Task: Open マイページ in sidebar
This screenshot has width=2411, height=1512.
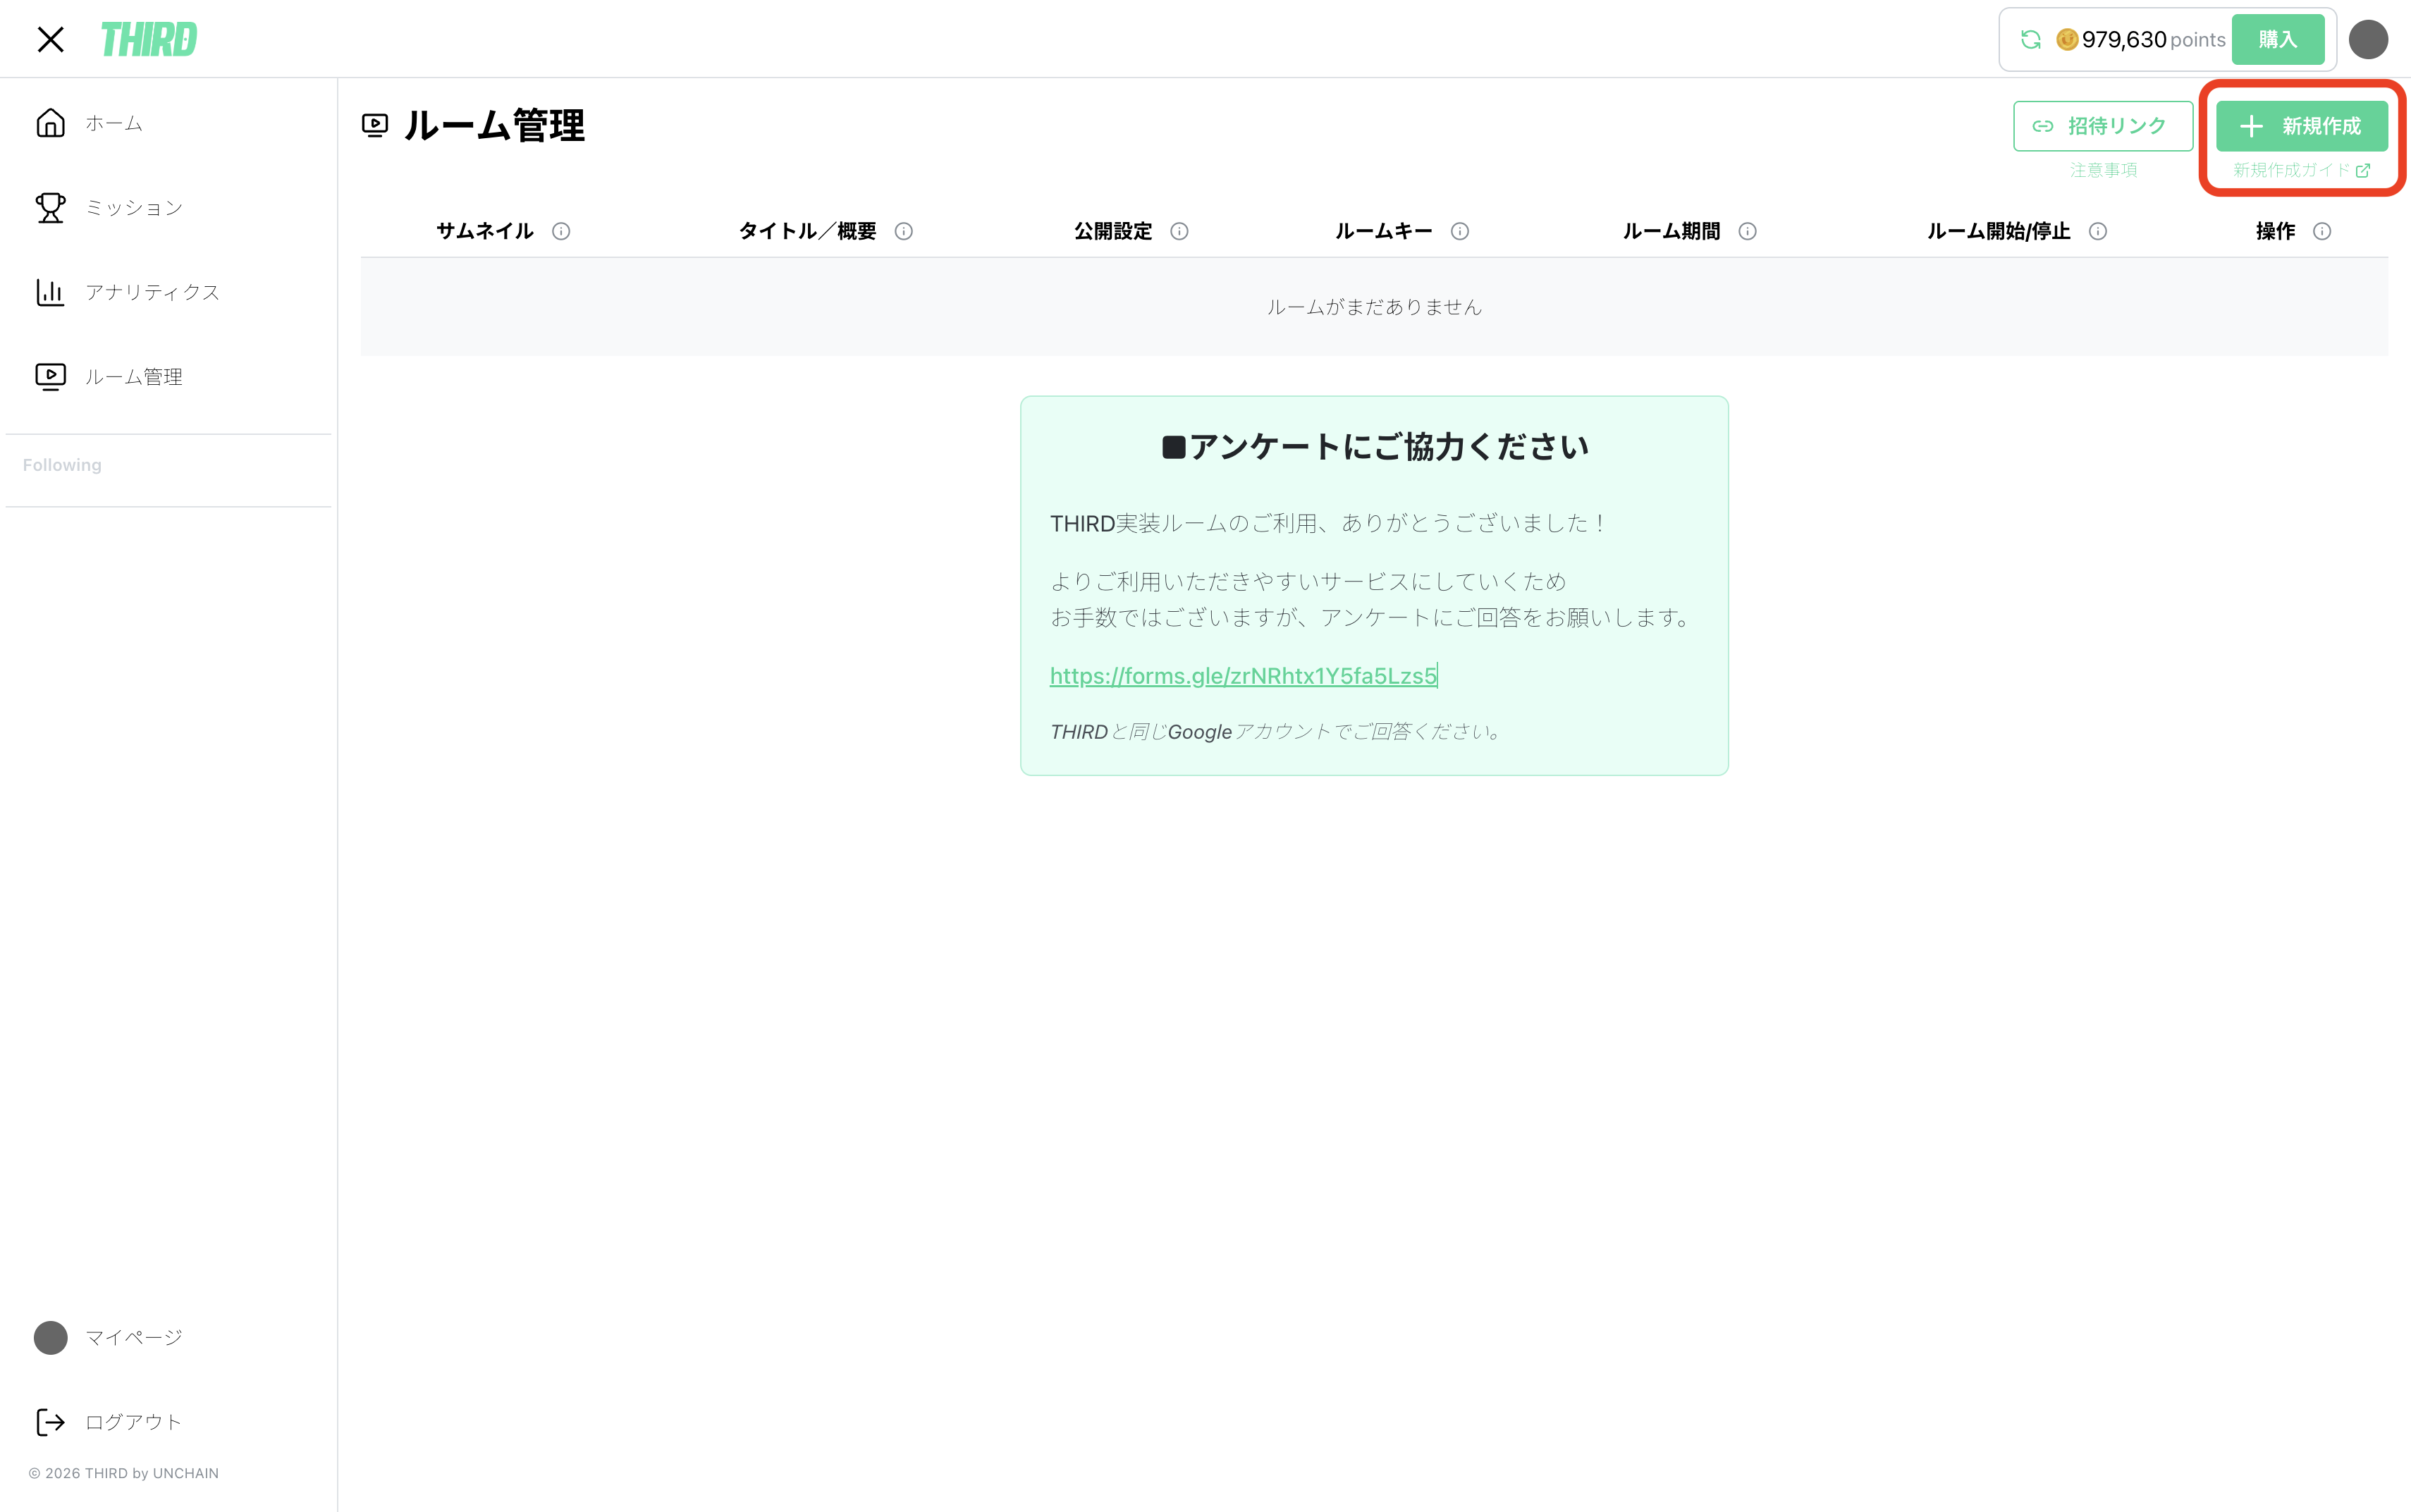Action: [x=133, y=1337]
